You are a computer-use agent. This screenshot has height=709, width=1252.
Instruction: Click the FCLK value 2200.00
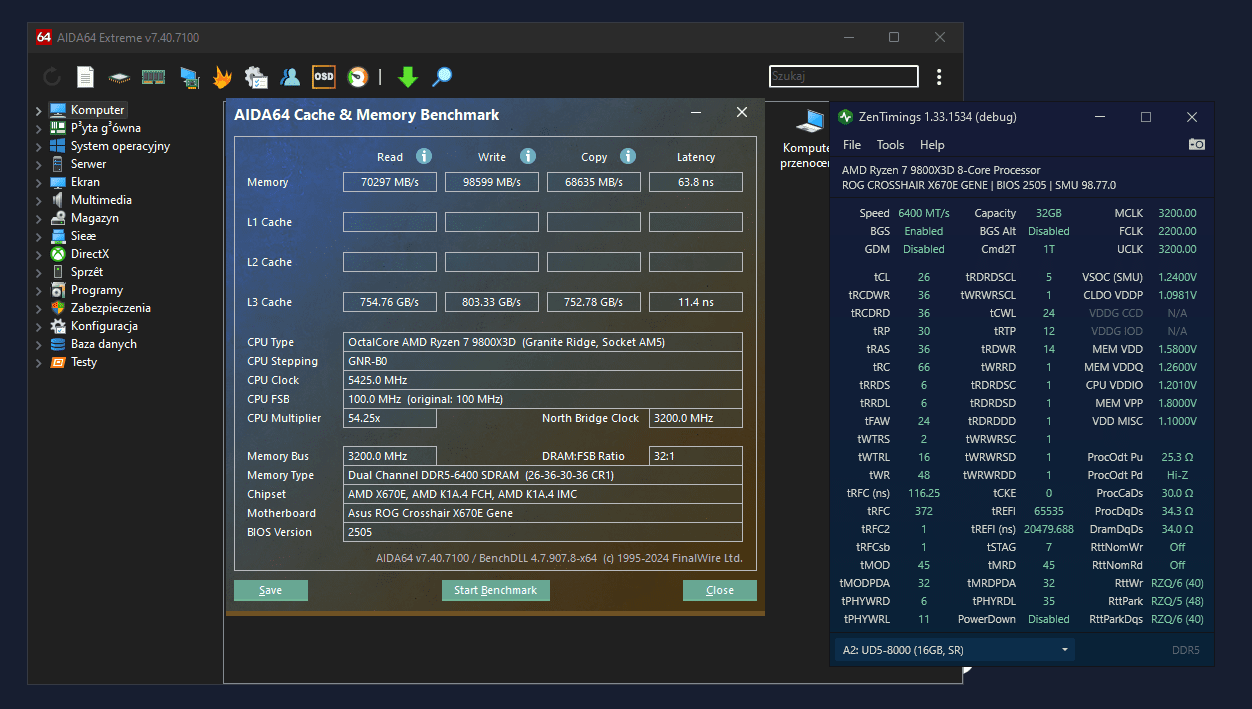[x=1177, y=231]
